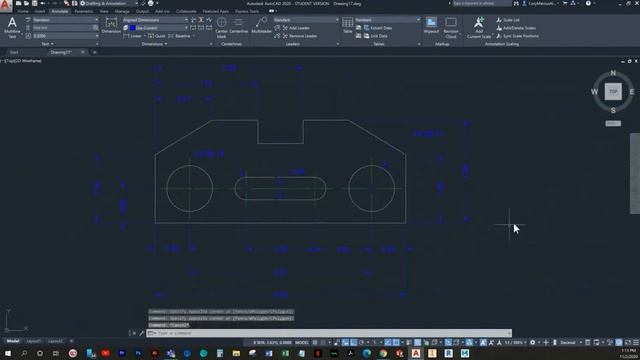
Task: Open the Scale List
Action: point(508,20)
